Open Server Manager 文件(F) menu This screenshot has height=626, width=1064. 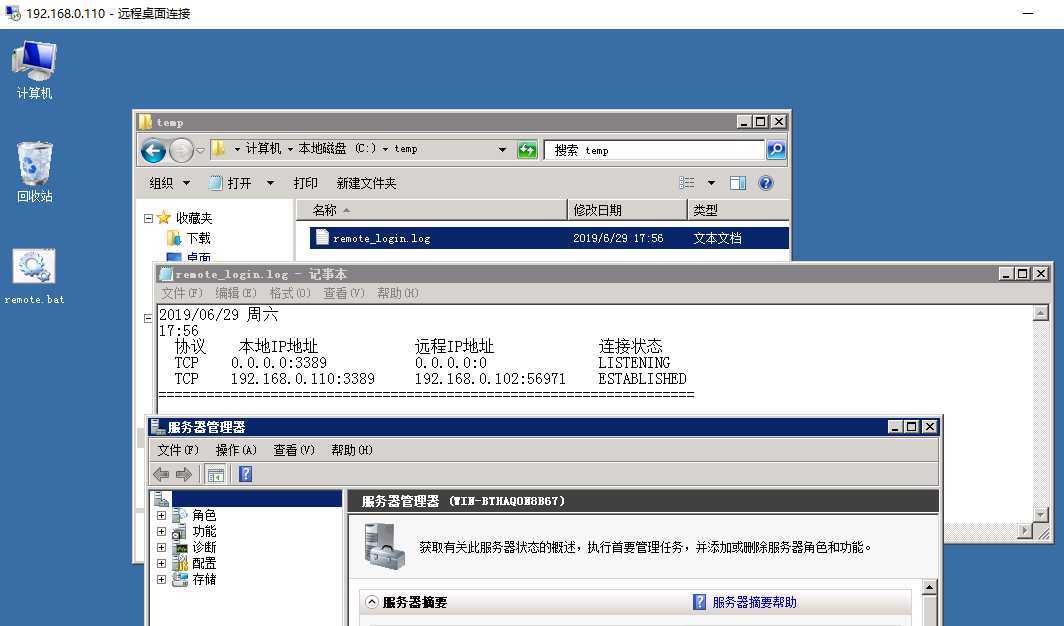[x=178, y=450]
